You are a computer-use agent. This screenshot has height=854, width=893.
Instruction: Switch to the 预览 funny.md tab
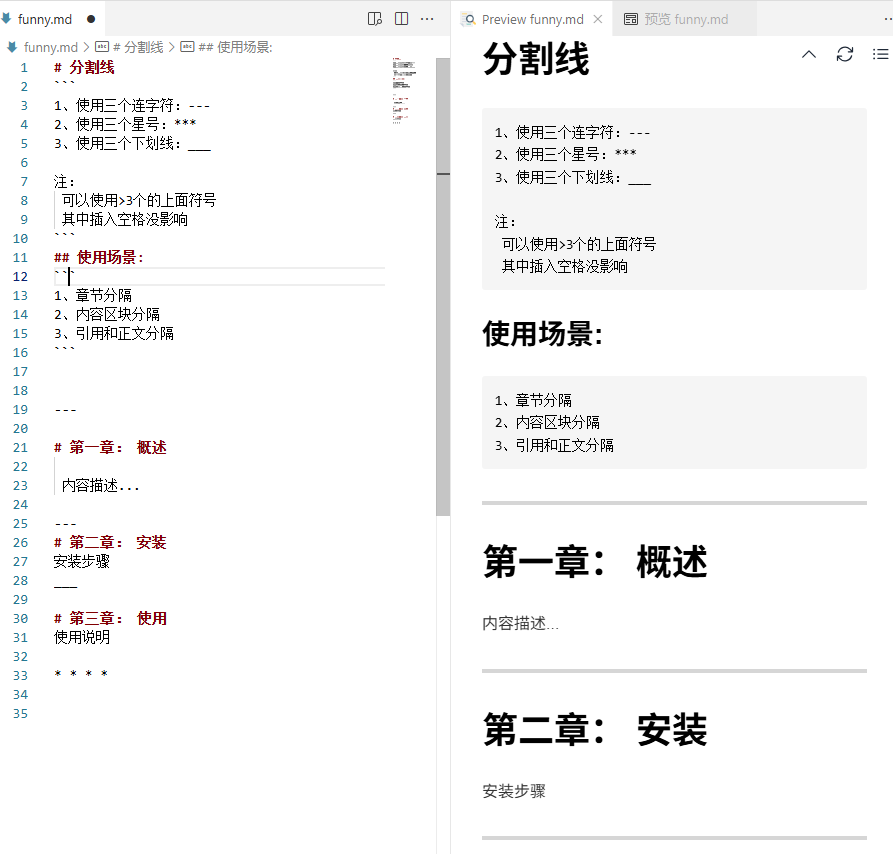click(x=686, y=19)
